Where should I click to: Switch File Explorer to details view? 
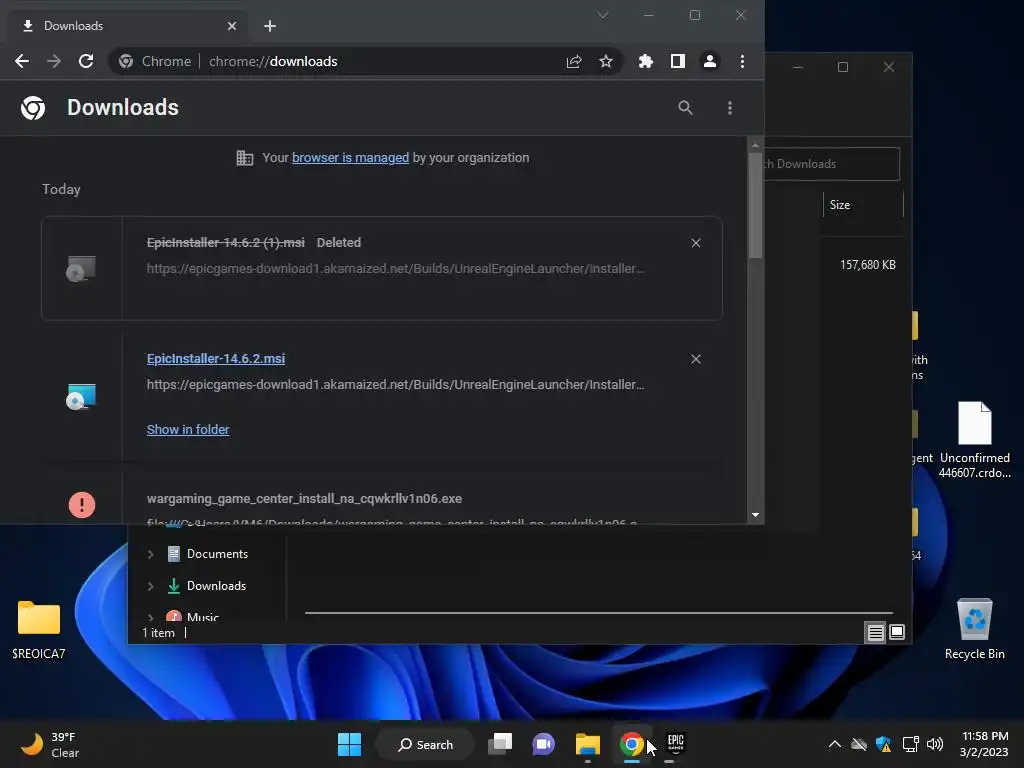point(875,632)
